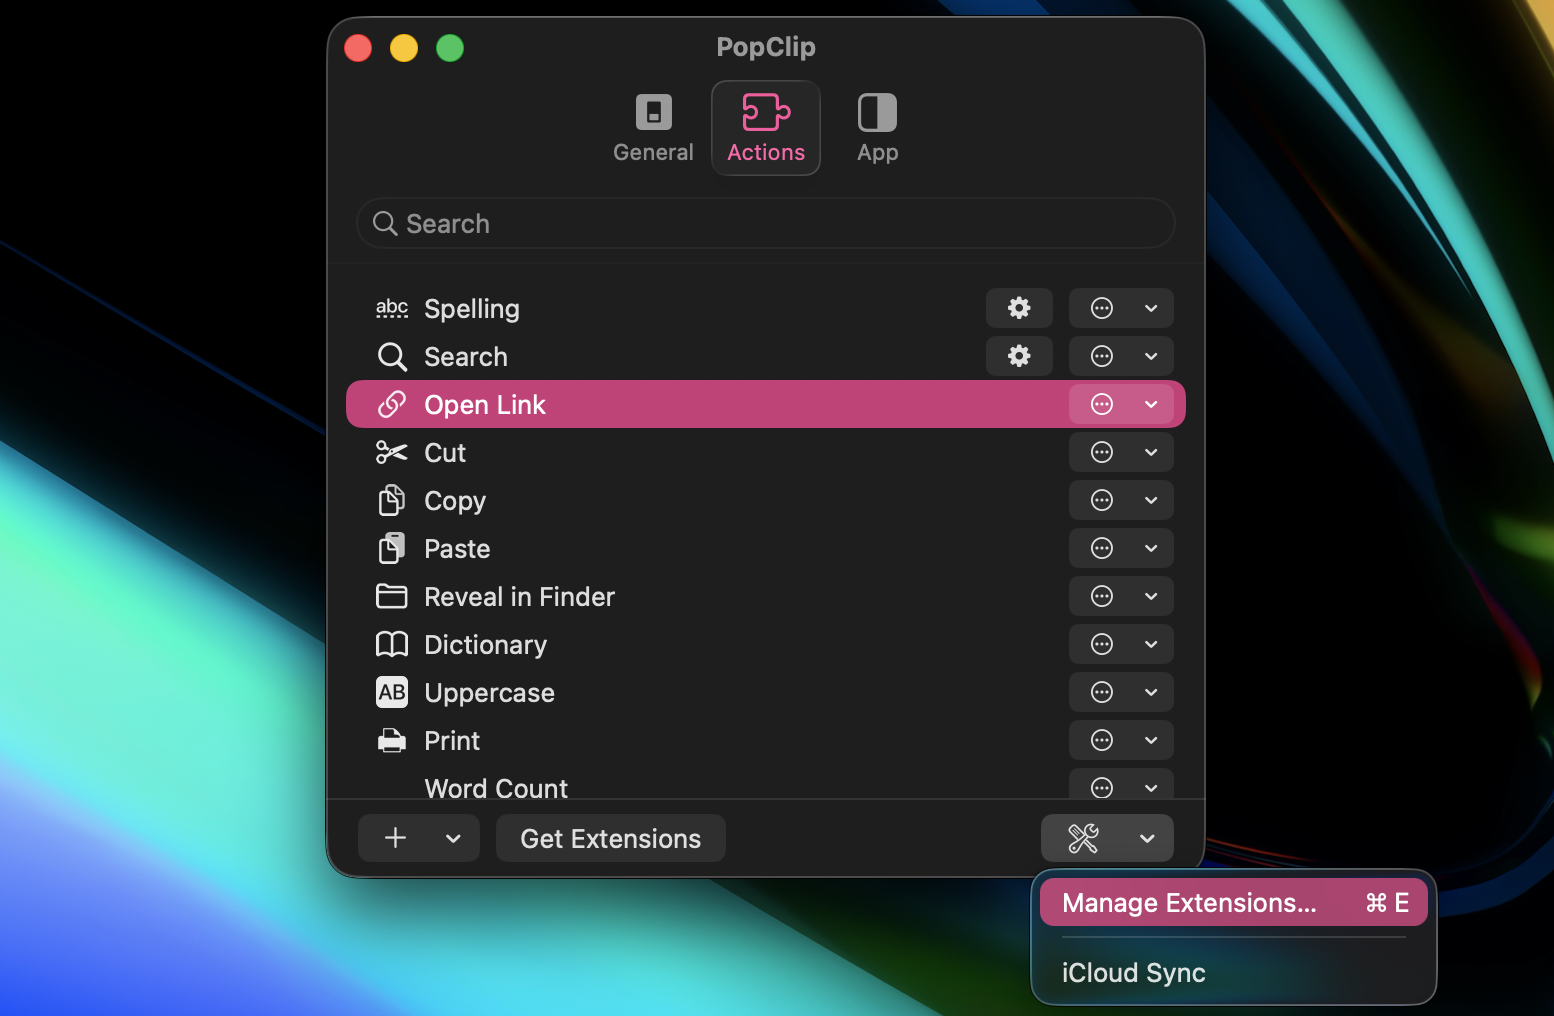Switch to the General tab
Image resolution: width=1554 pixels, height=1016 pixels.
653,128
